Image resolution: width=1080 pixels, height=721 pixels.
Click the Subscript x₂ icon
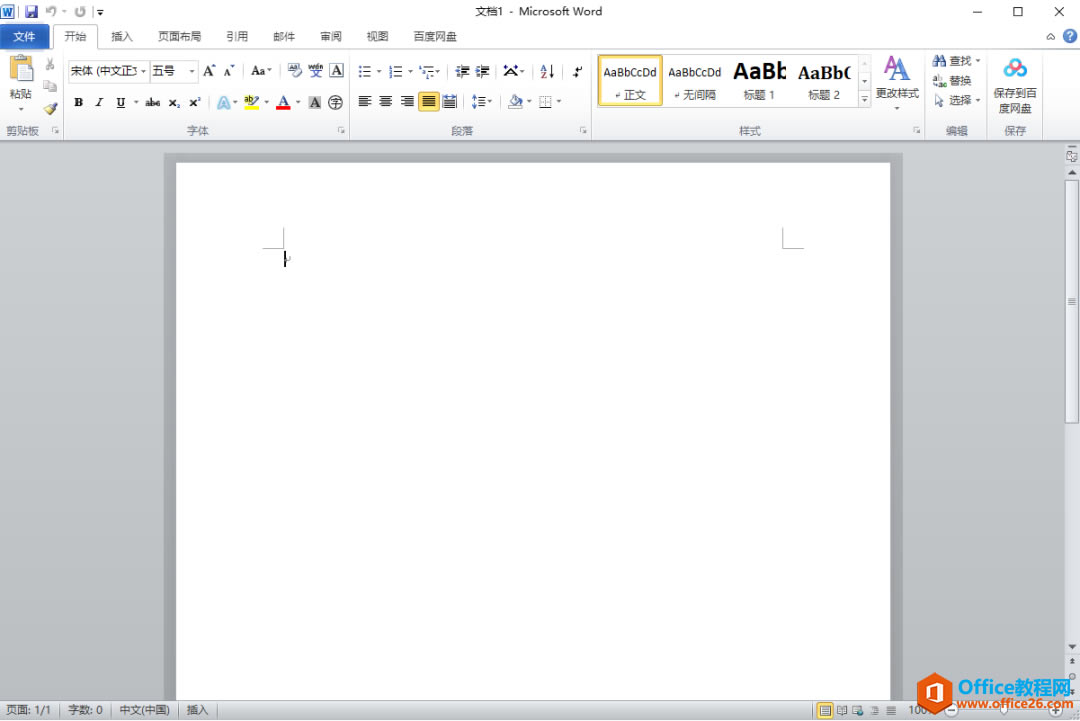point(174,103)
